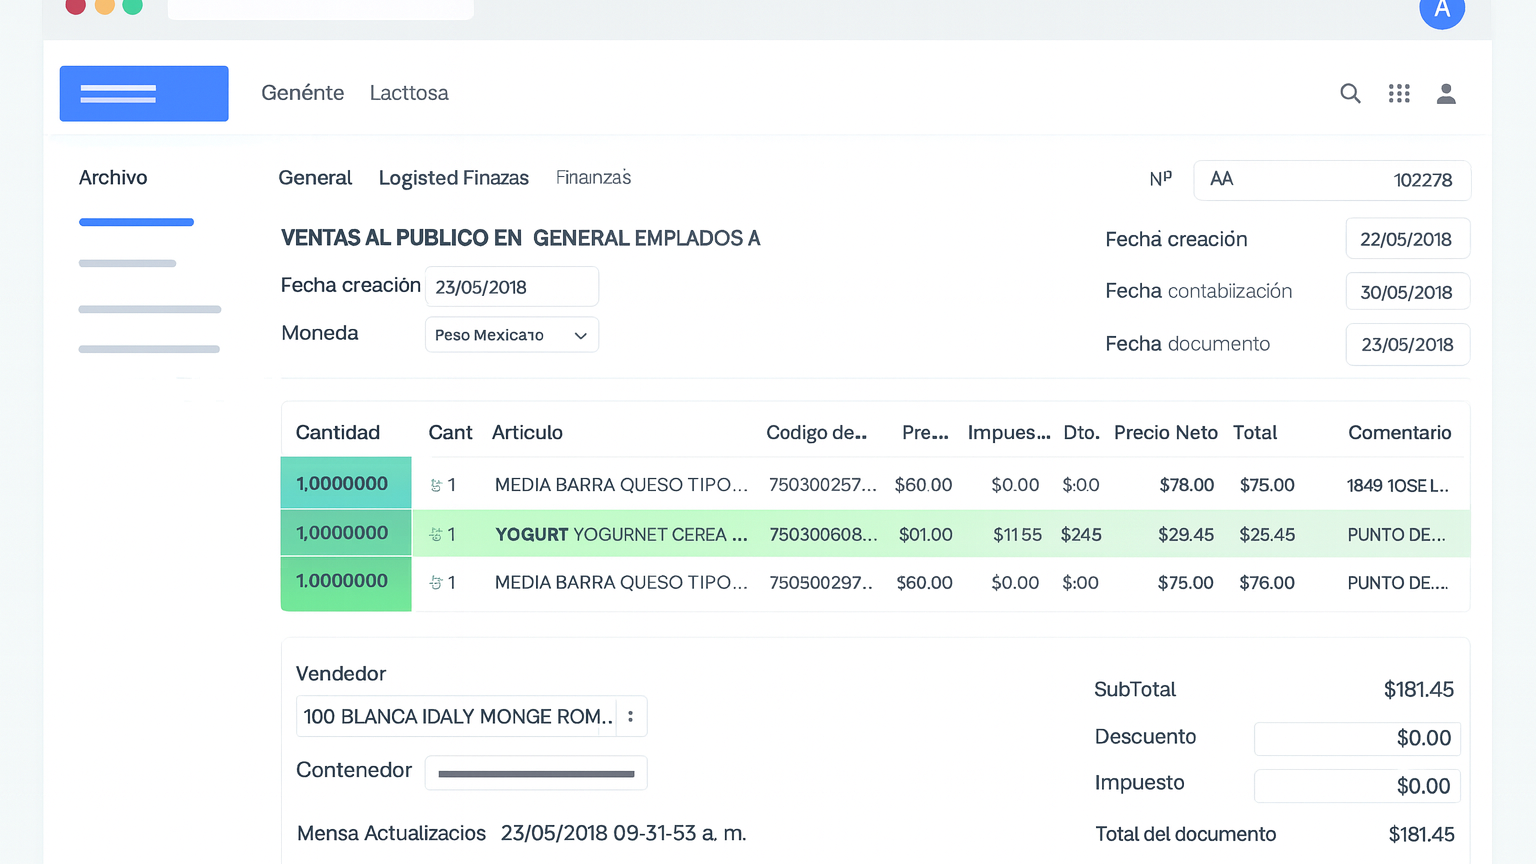Click the Fecha contabilización date field
The width and height of the screenshot is (1536, 864).
coord(1407,292)
